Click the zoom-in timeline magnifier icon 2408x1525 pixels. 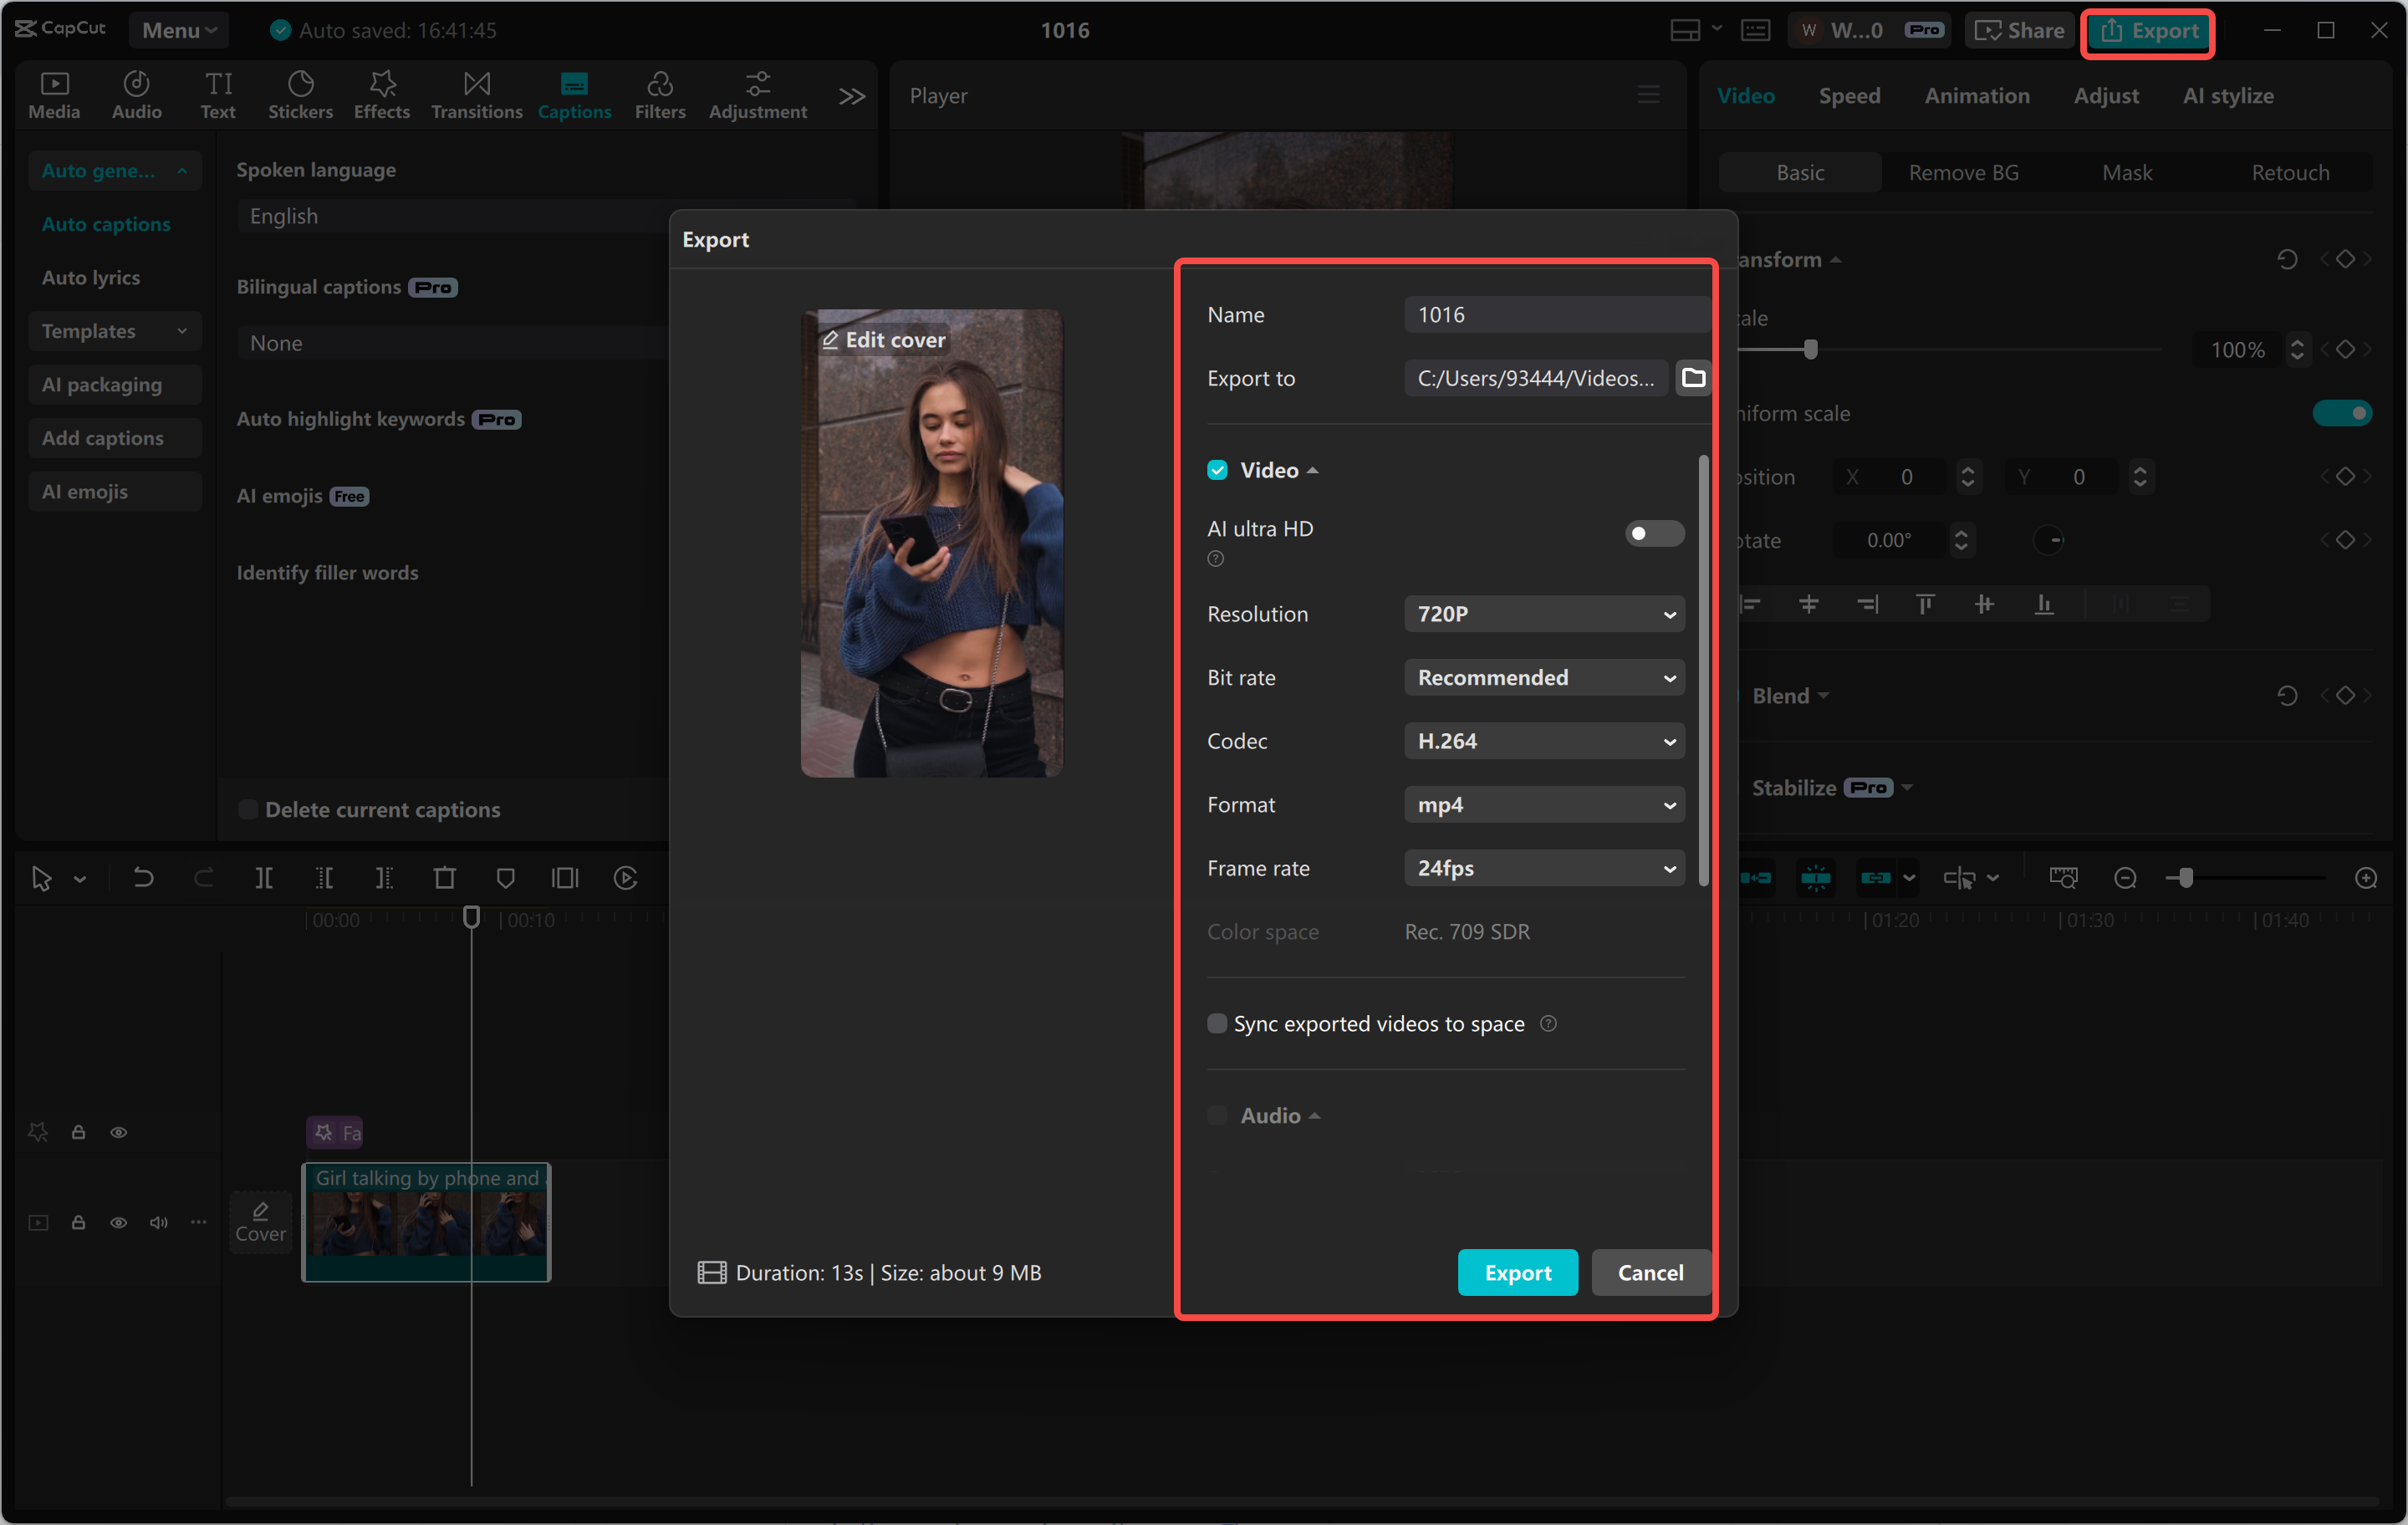tap(2365, 878)
